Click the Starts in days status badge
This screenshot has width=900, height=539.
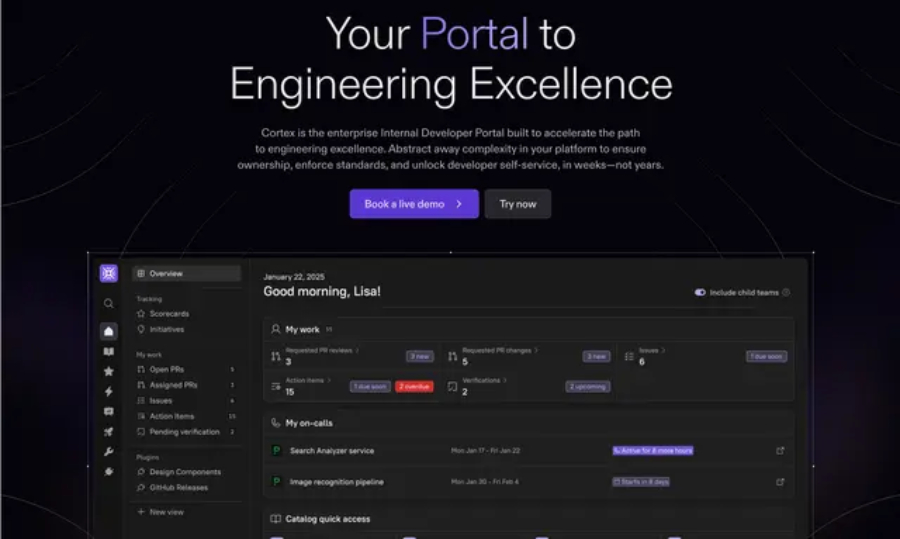coord(641,482)
